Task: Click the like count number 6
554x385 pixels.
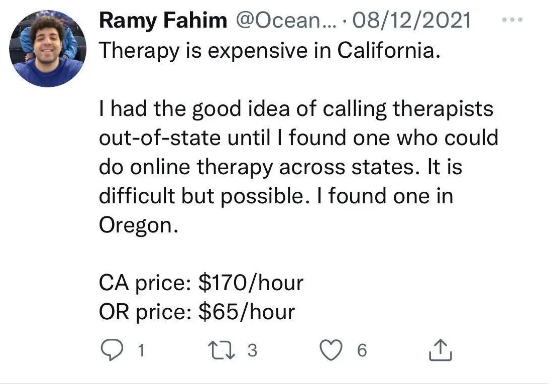Action: point(362,350)
